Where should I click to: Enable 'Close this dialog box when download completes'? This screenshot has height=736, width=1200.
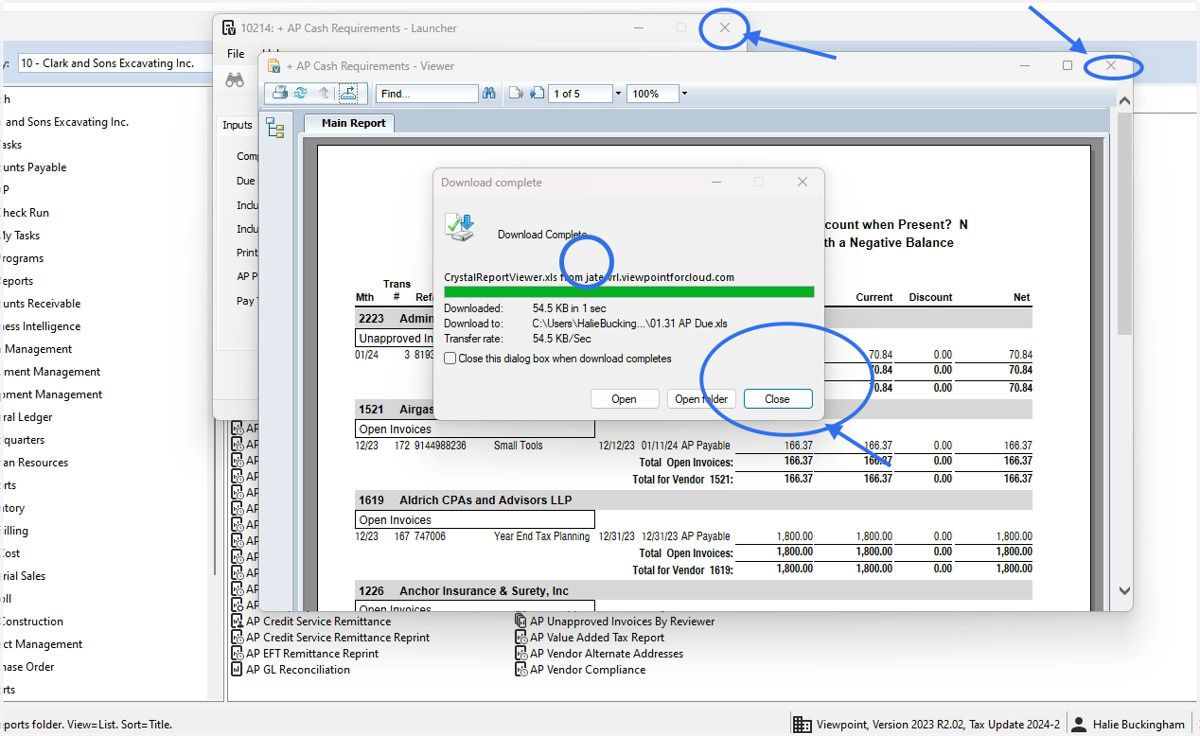coord(450,358)
